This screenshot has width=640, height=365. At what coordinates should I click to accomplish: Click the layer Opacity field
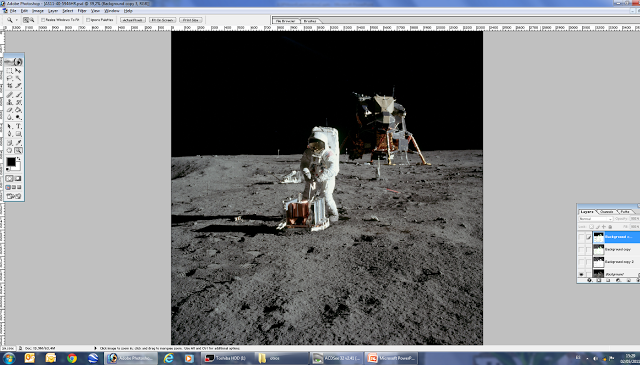tap(635, 219)
